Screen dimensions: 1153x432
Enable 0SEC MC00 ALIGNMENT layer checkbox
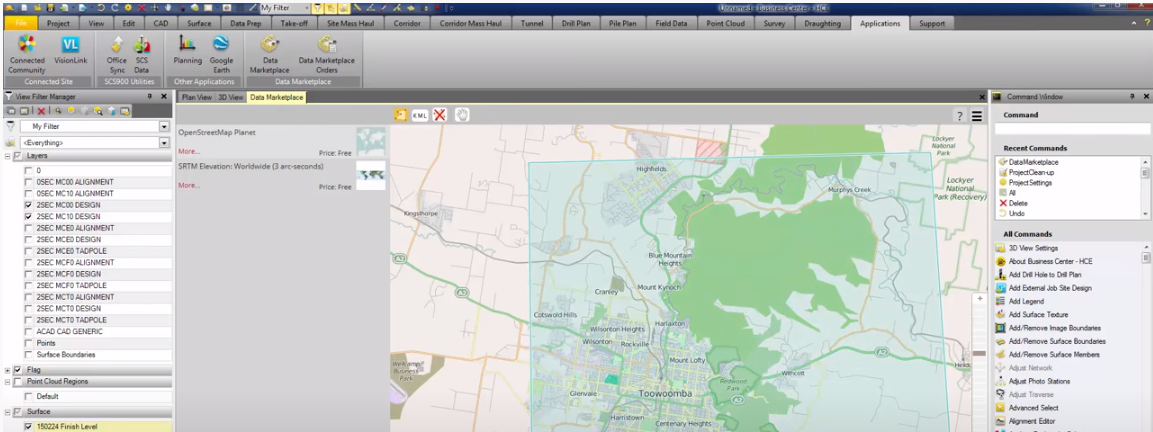pyautogui.click(x=29, y=182)
